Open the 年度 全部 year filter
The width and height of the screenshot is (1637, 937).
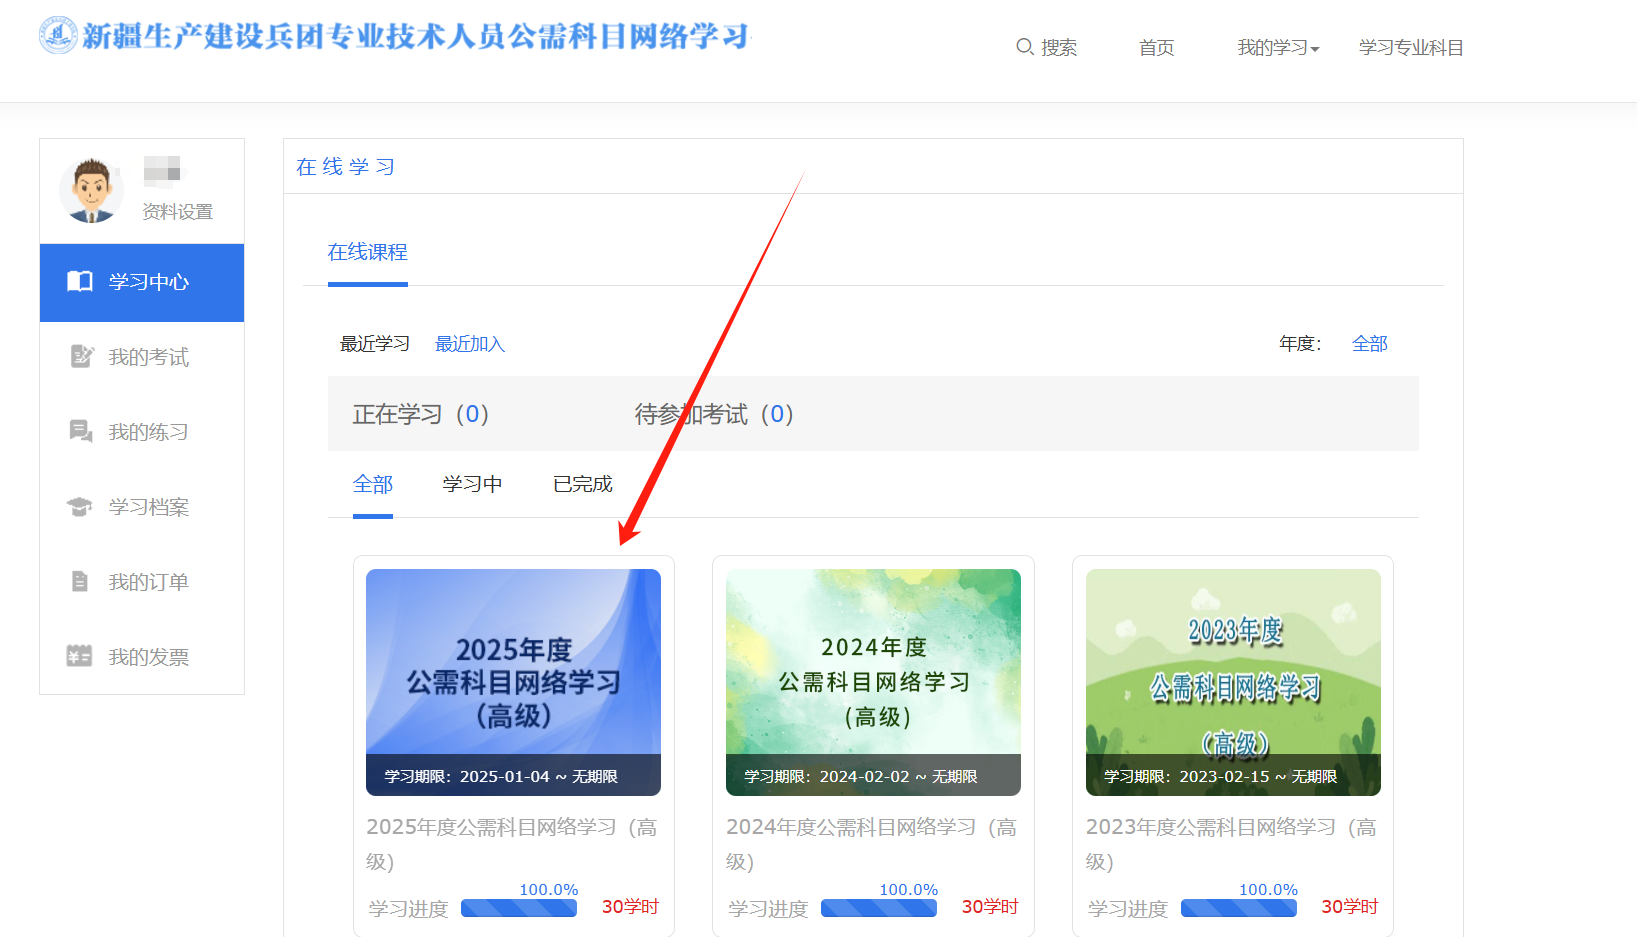[x=1369, y=344]
